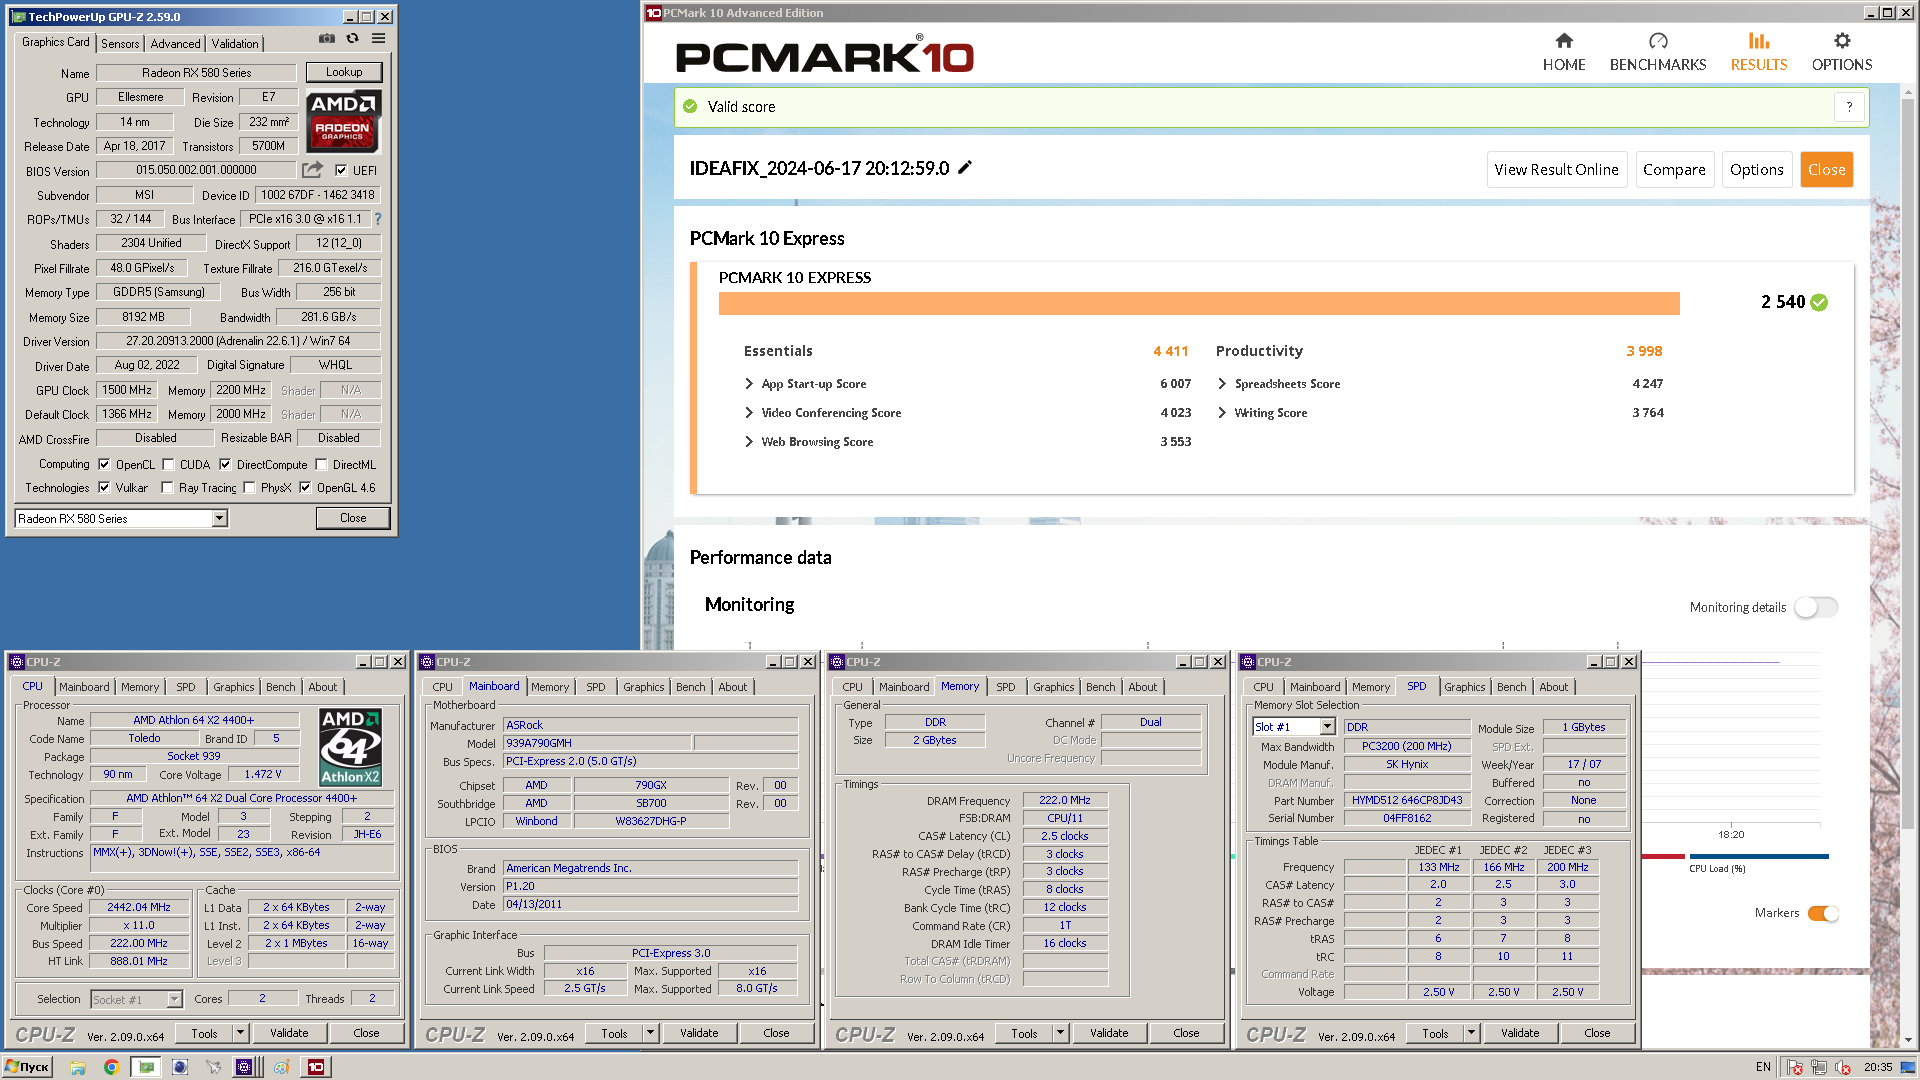
Task: Click the PCMark 10 taskbar button
Action: click(316, 1067)
